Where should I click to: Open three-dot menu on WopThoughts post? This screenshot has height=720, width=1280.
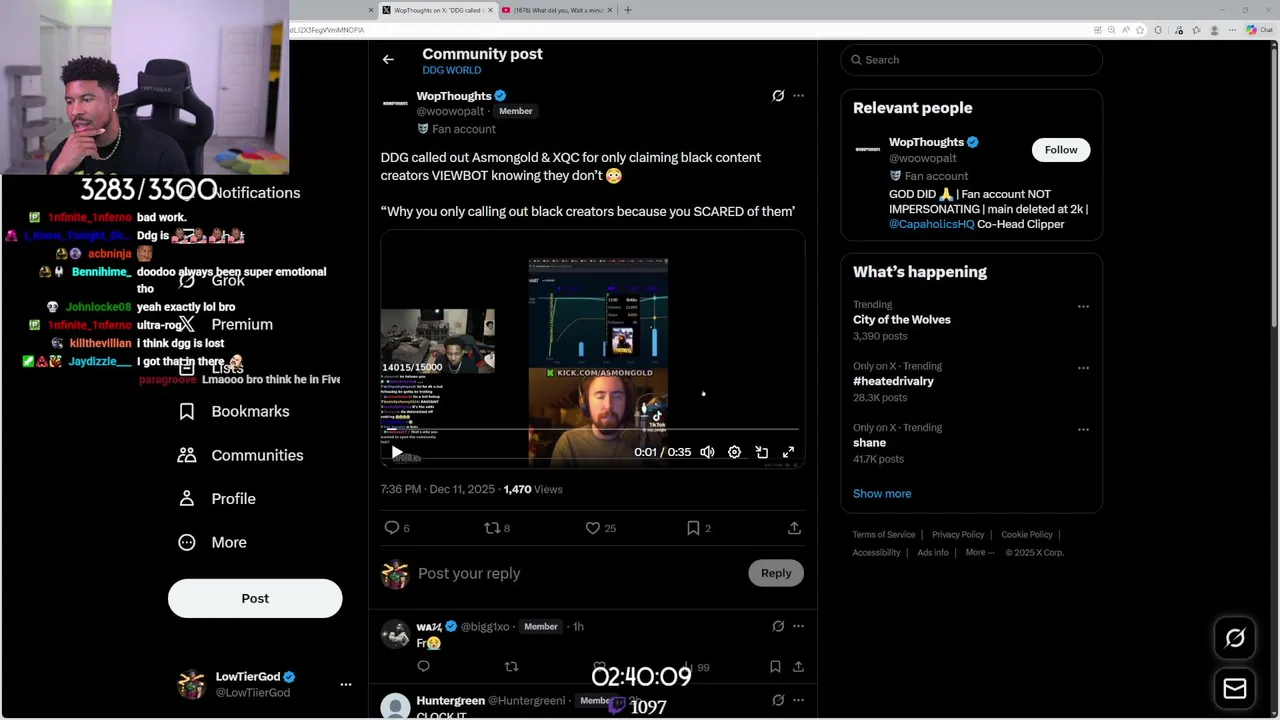pos(798,96)
